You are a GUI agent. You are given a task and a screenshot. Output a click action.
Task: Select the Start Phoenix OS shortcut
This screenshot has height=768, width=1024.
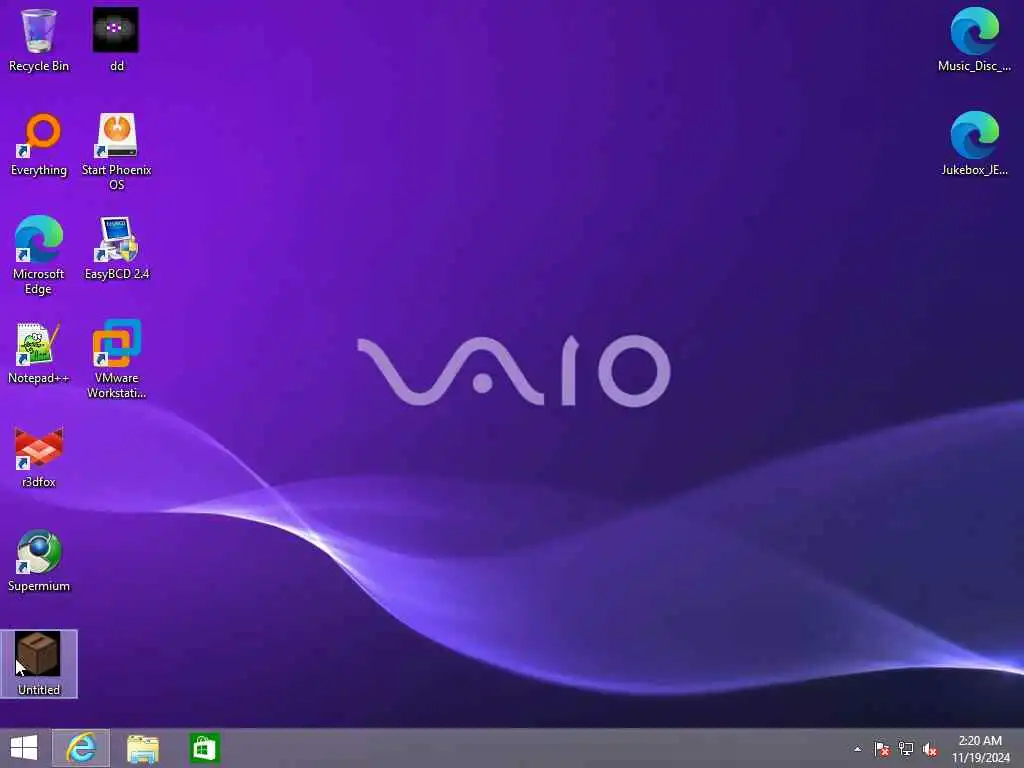[116, 152]
